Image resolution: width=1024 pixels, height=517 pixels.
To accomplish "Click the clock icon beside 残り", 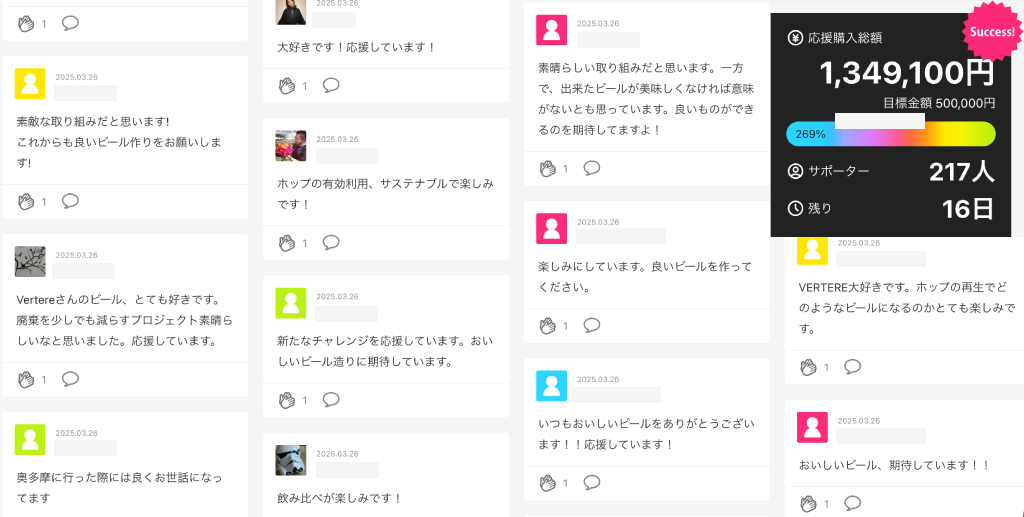I will [x=796, y=208].
